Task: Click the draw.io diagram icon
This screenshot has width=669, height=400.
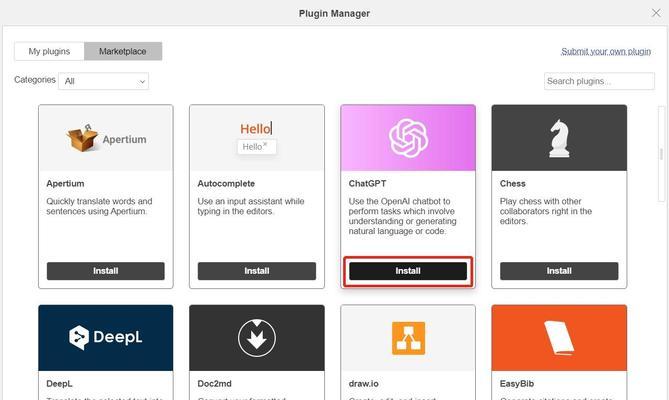Action: point(408,338)
